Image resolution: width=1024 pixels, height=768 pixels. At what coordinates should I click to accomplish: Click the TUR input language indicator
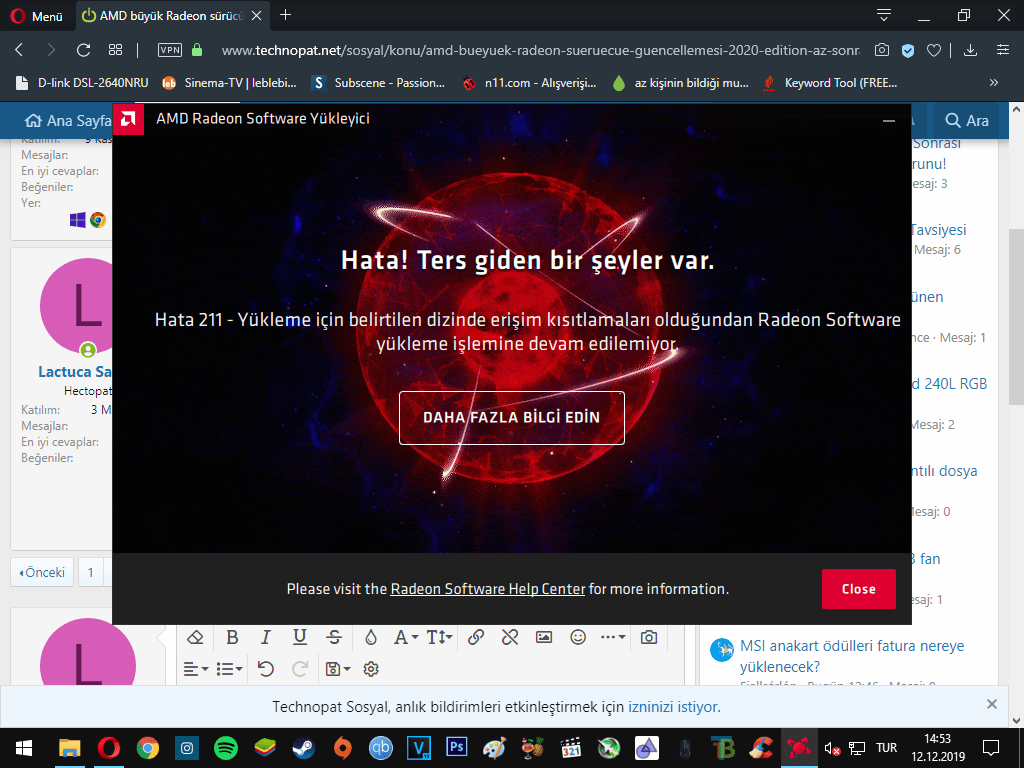point(886,748)
